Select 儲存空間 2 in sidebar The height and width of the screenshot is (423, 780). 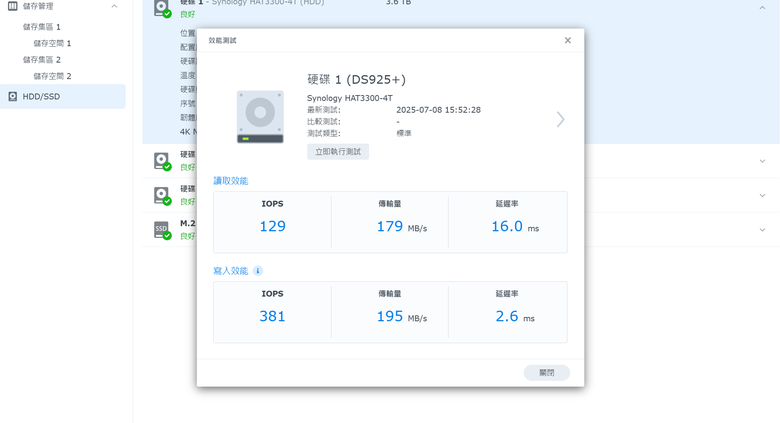(x=52, y=76)
